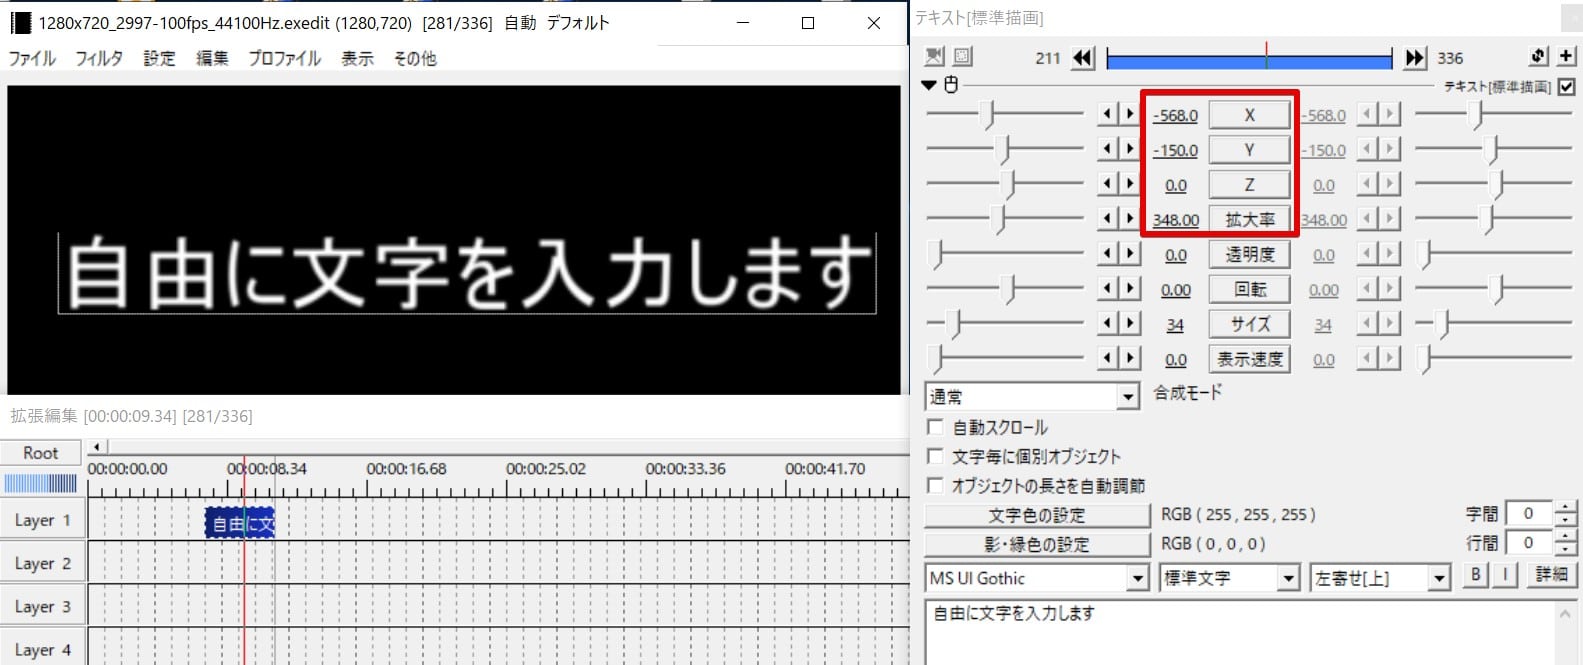Click the mouse icon beside the collapse triangle
Viewport: 1583px width, 665px height.
click(951, 85)
